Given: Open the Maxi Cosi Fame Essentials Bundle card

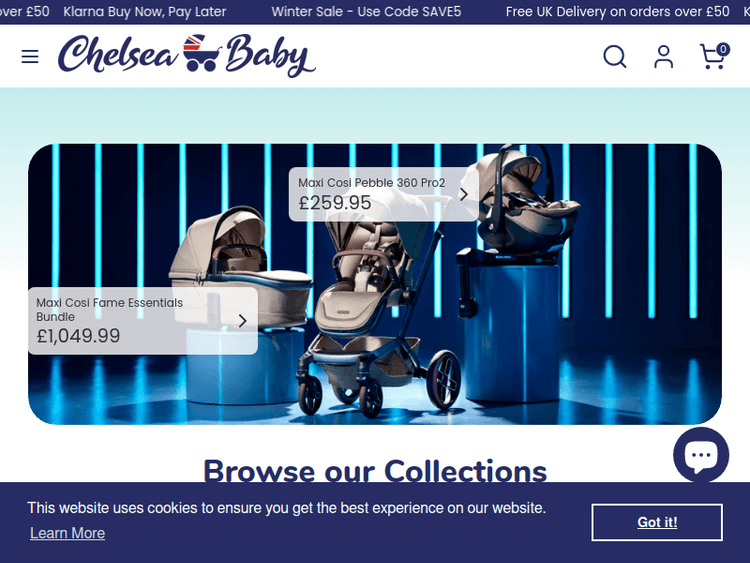Looking at the screenshot, I should point(143,321).
